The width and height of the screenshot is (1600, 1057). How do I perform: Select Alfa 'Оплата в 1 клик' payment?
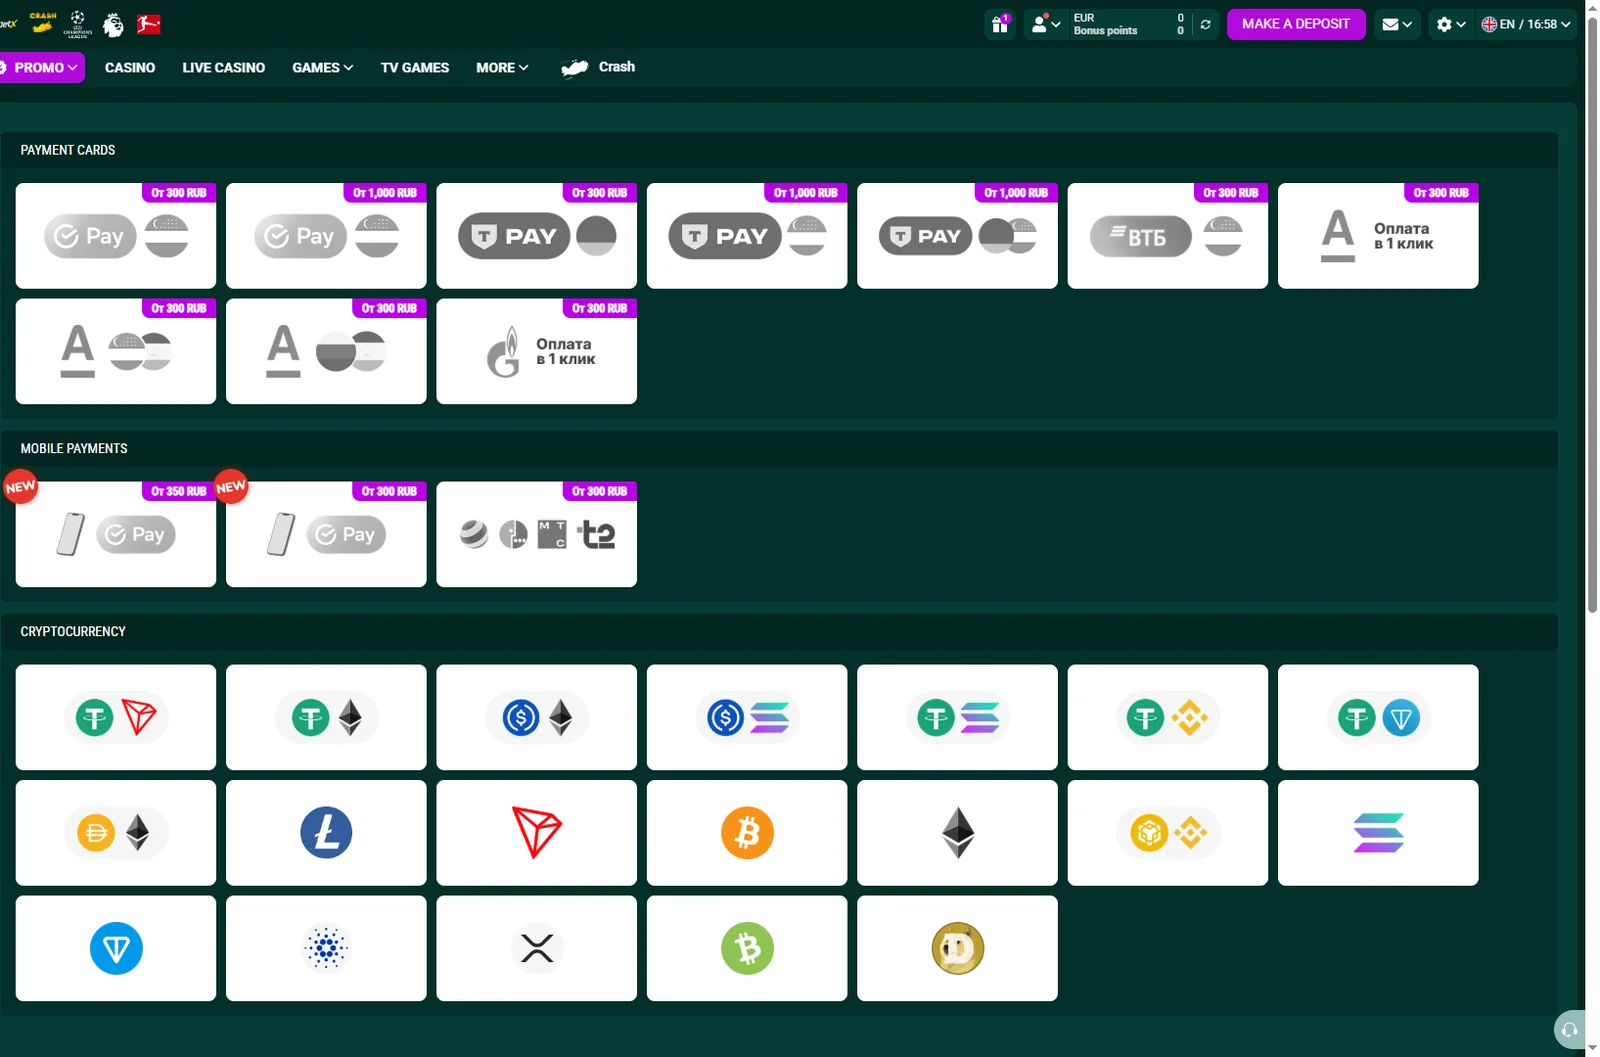[1378, 236]
